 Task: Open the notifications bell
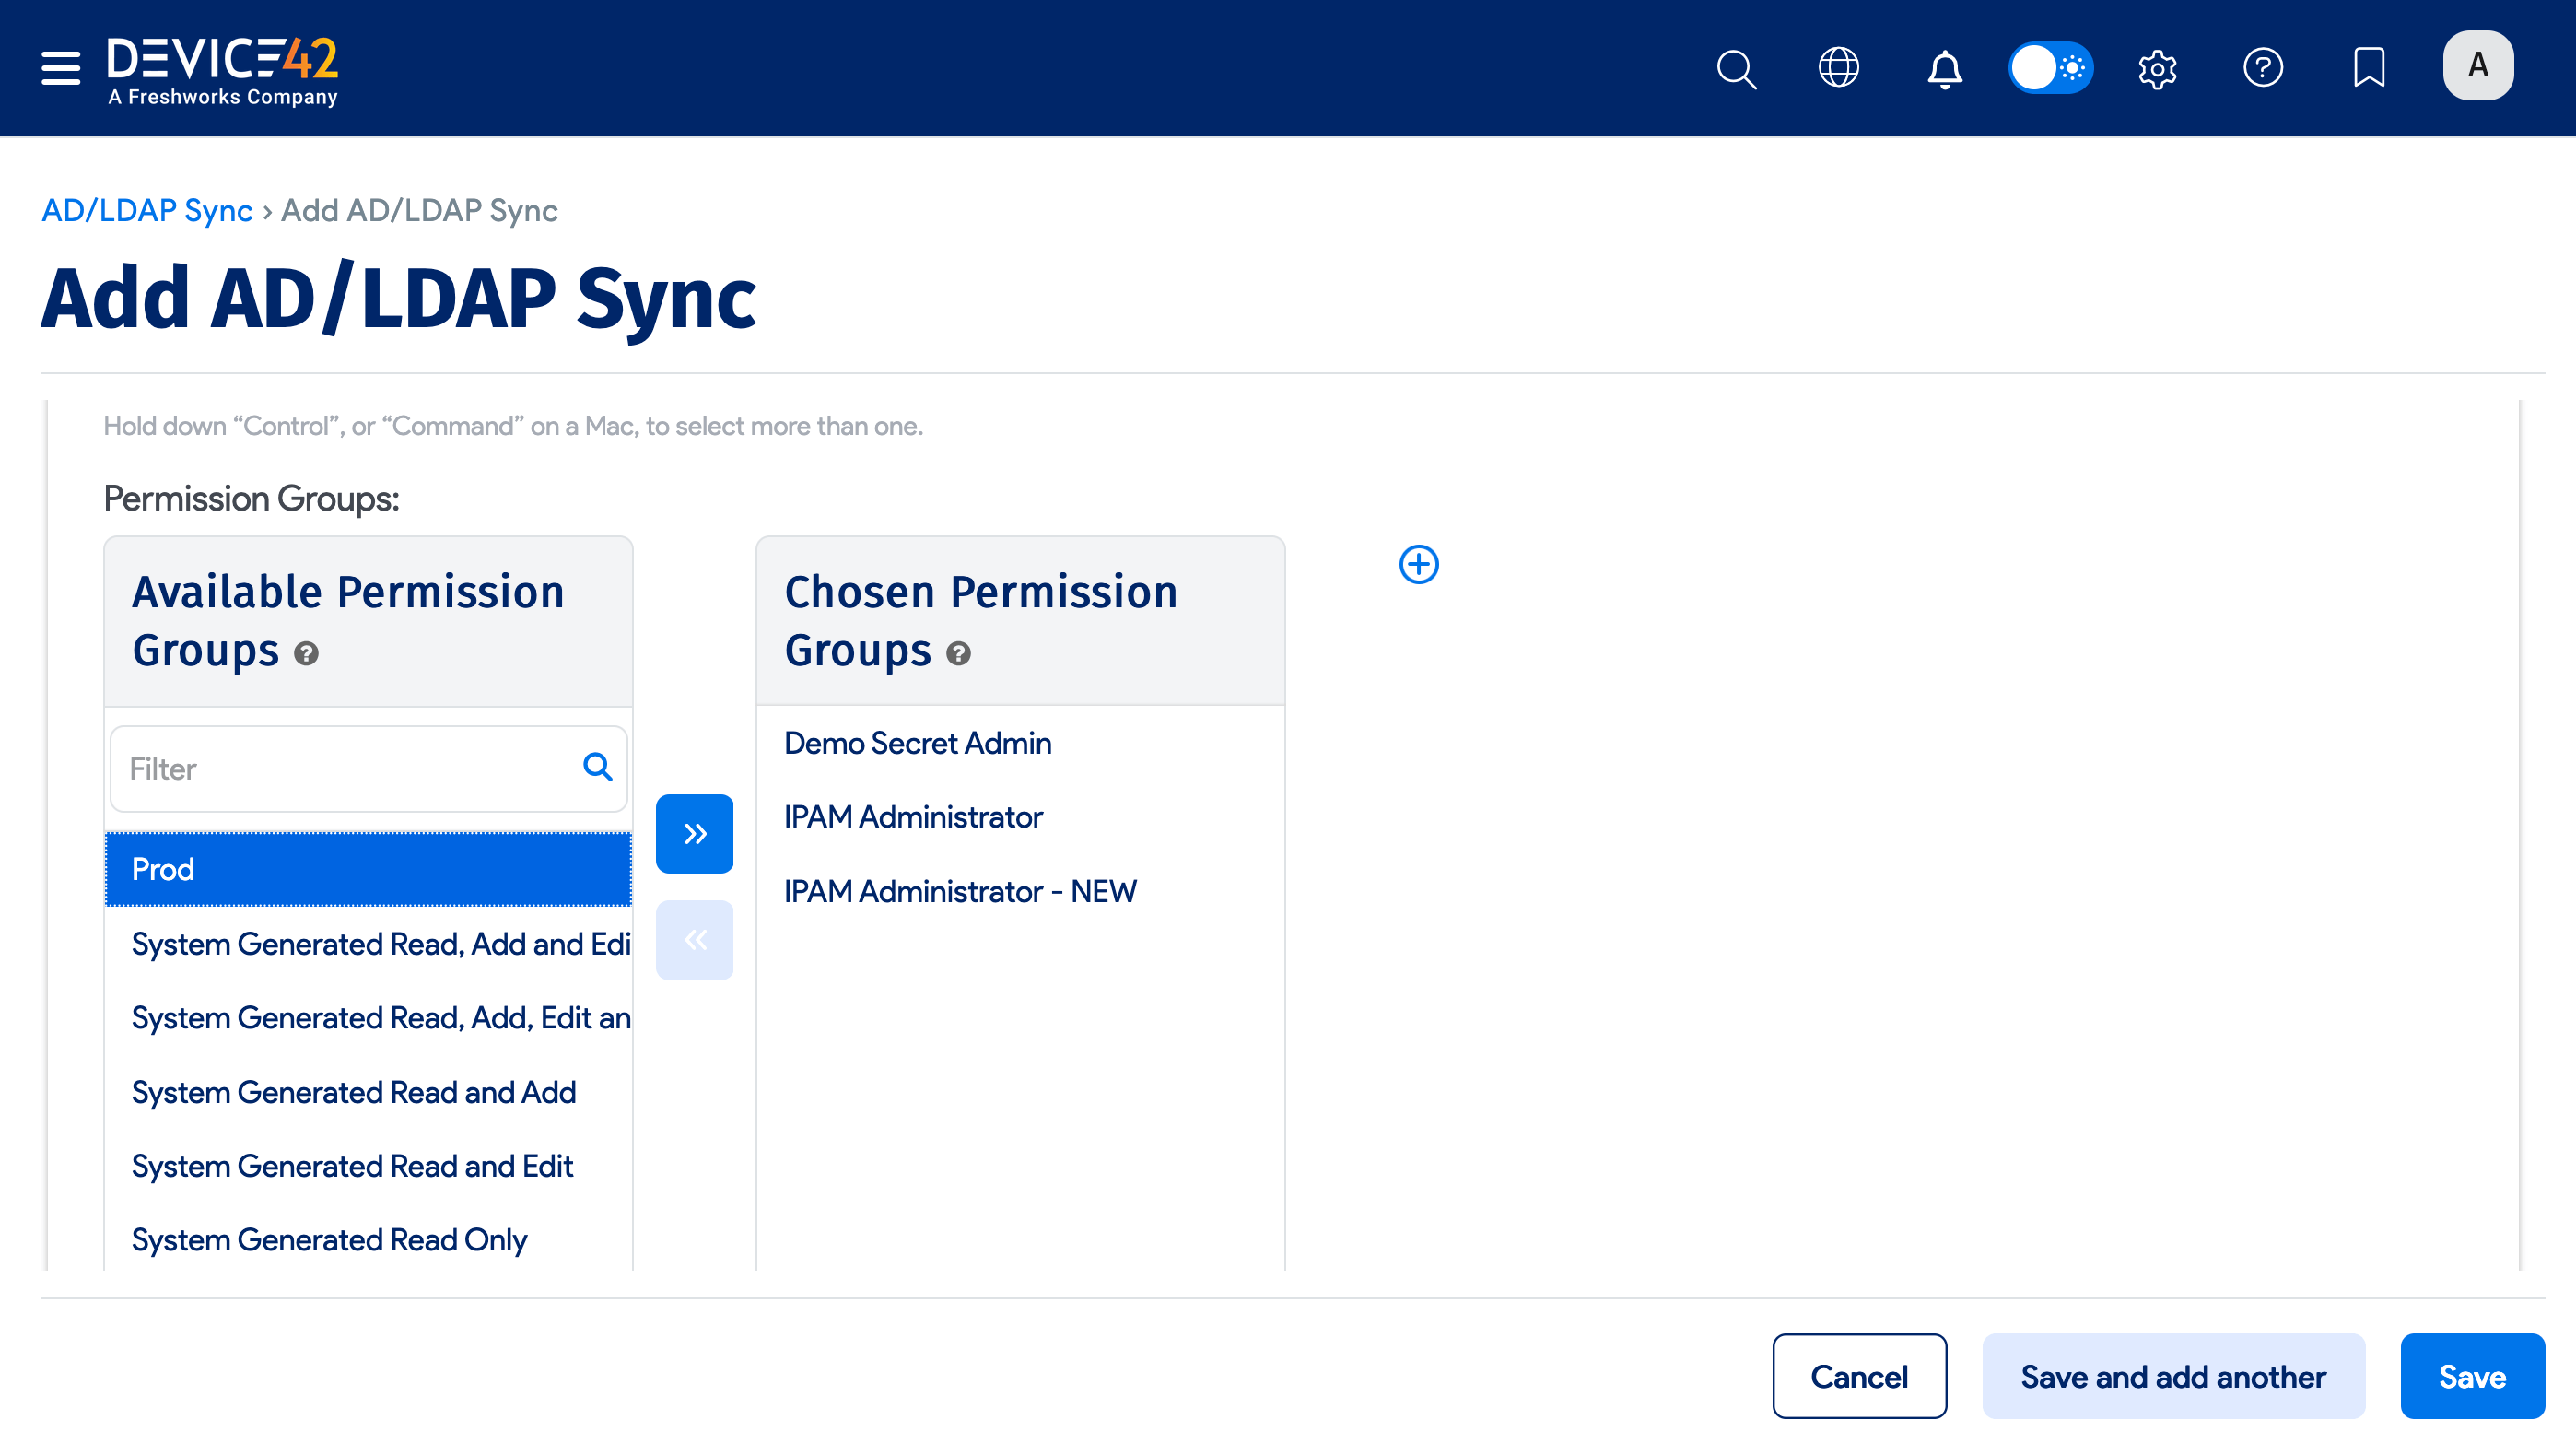1944,68
